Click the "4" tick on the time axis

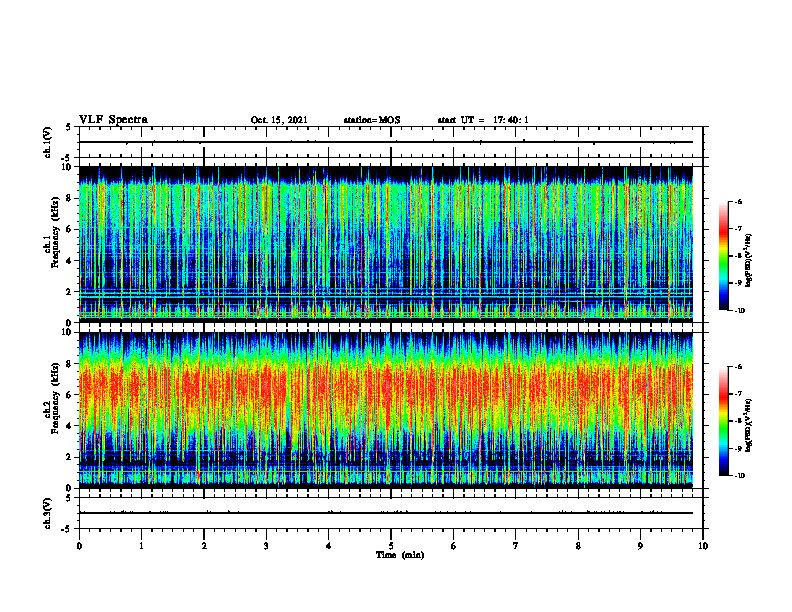point(329,546)
